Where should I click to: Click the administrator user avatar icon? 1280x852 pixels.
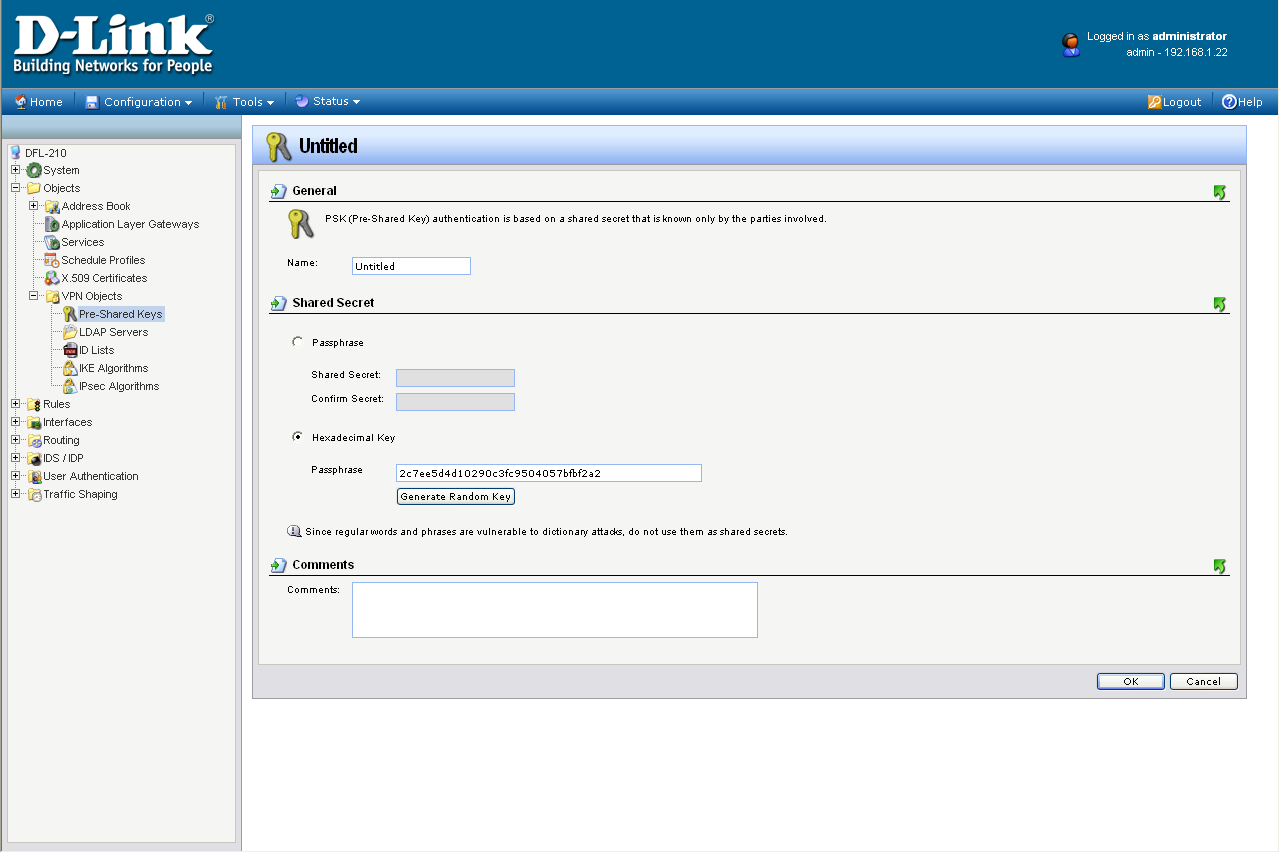point(1071,44)
